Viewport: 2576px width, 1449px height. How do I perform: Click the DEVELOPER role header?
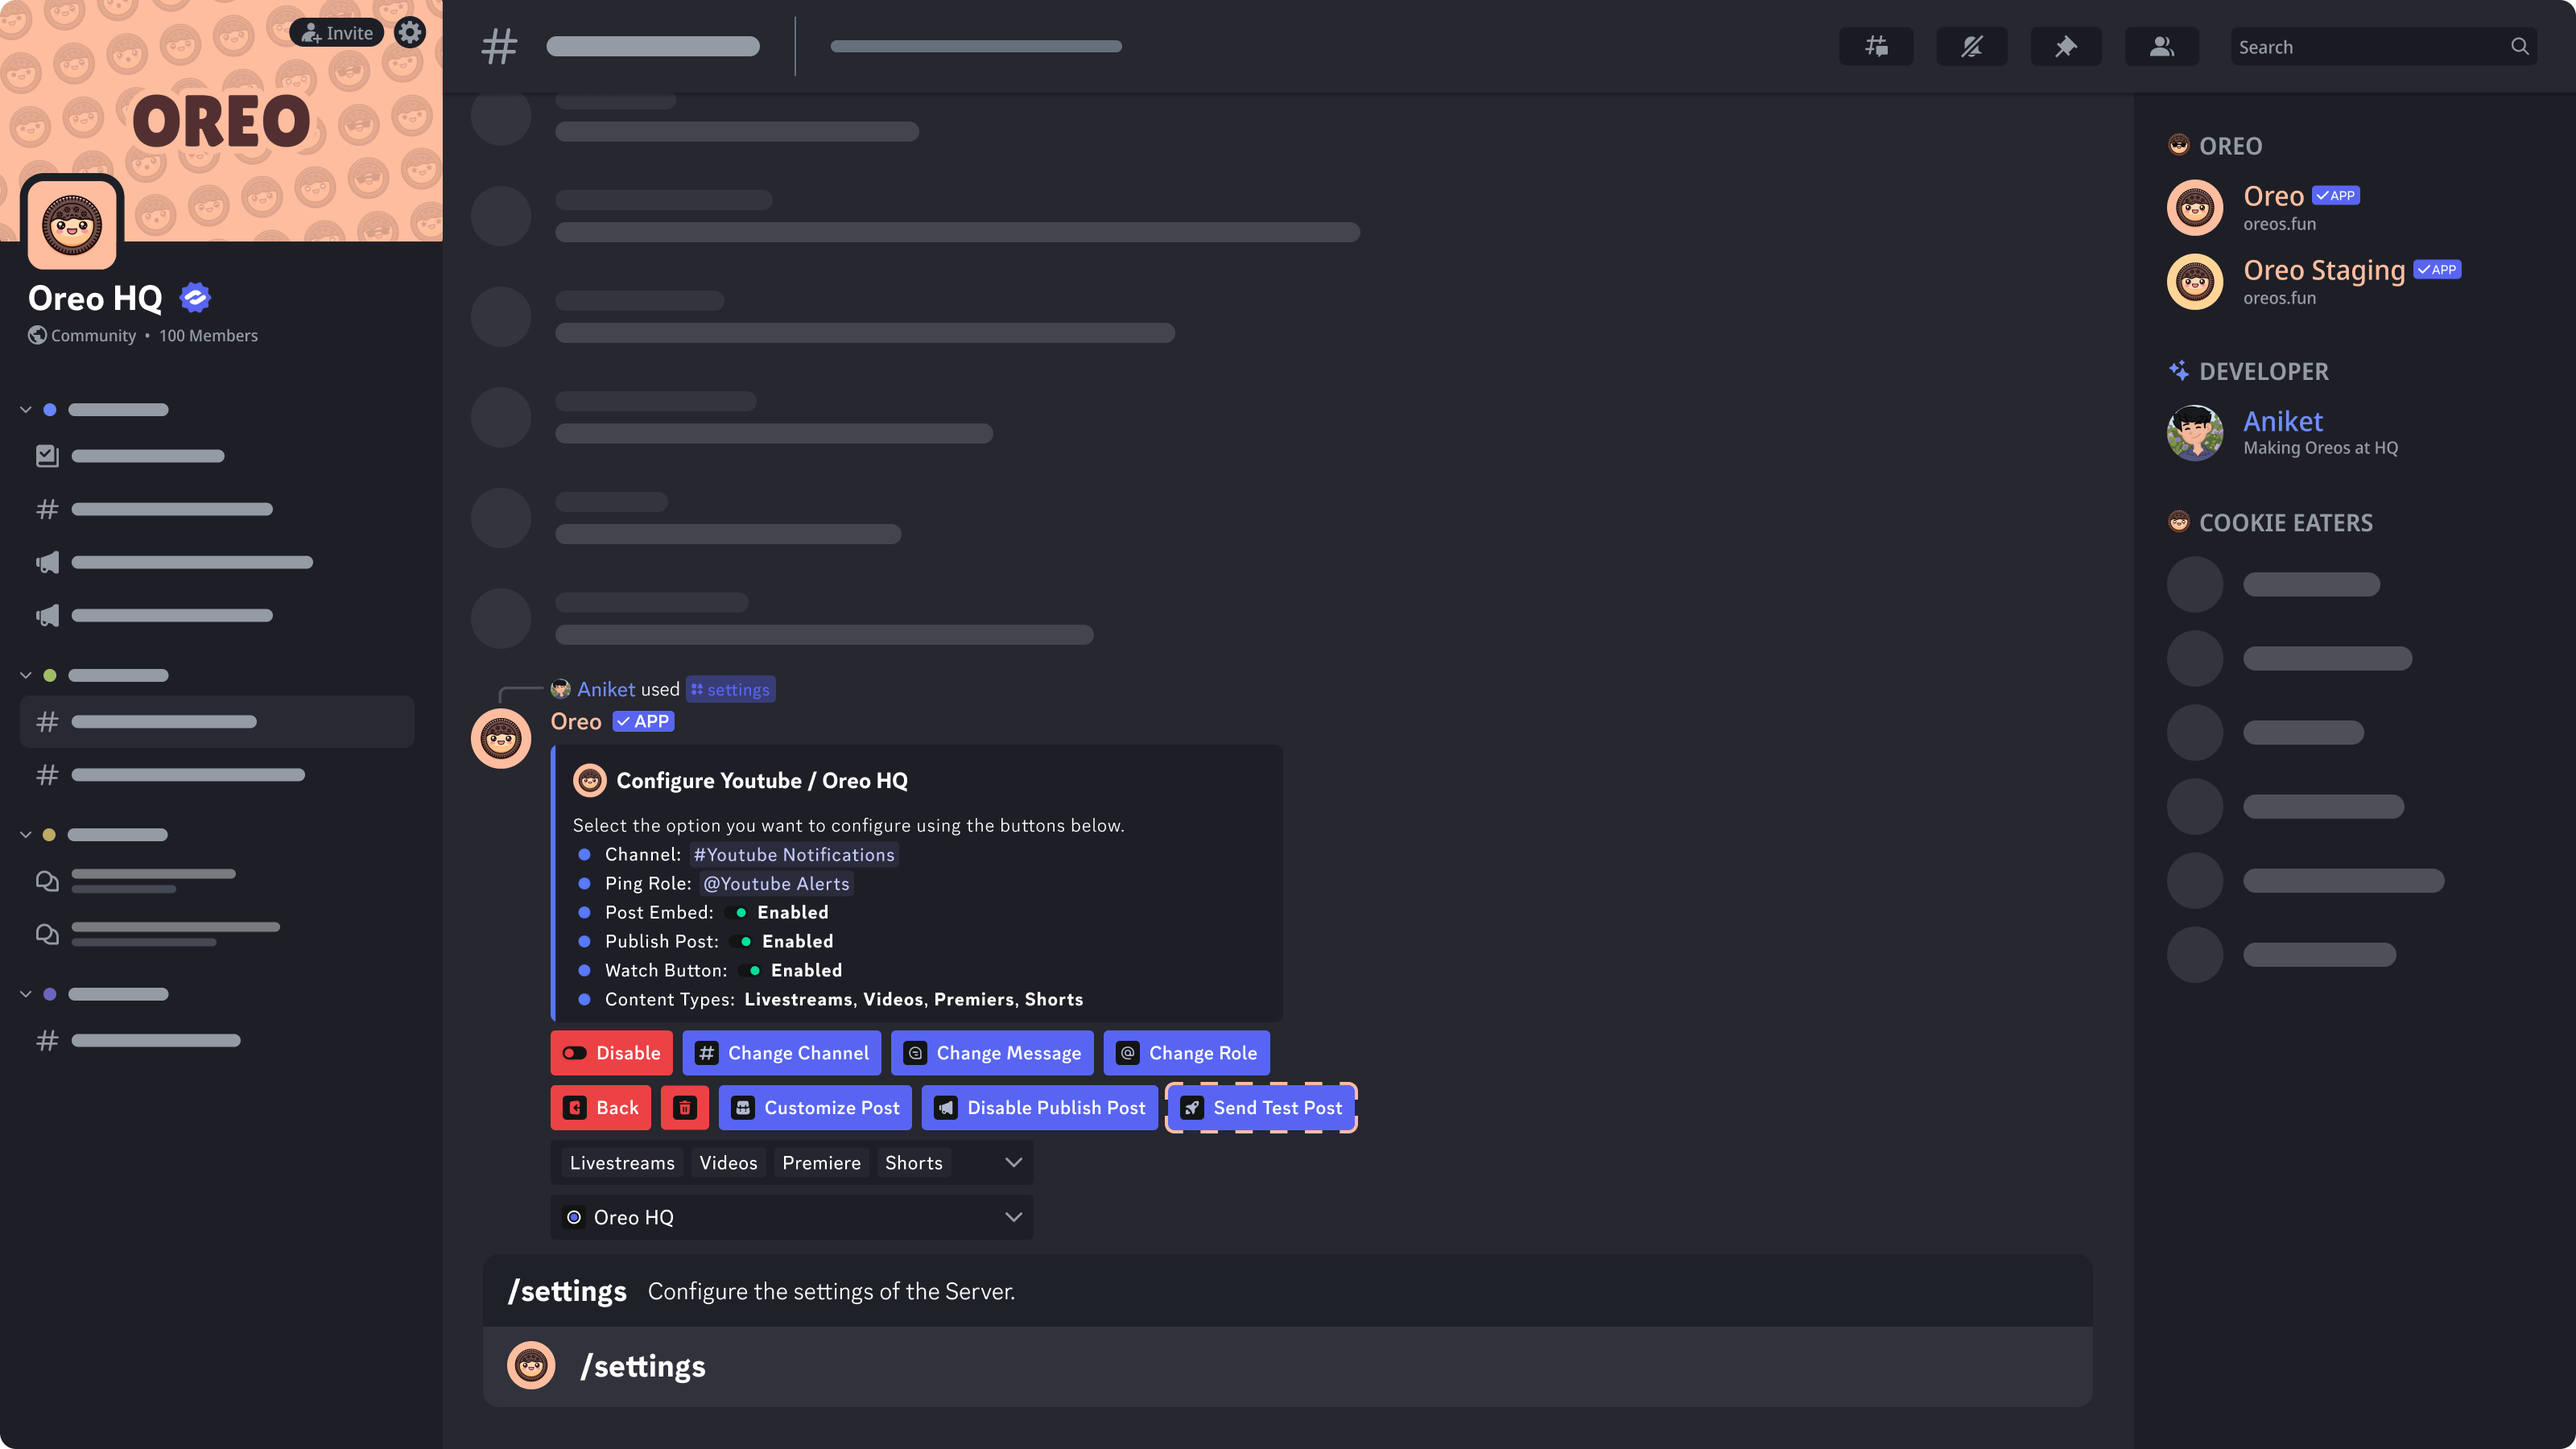(x=2248, y=371)
